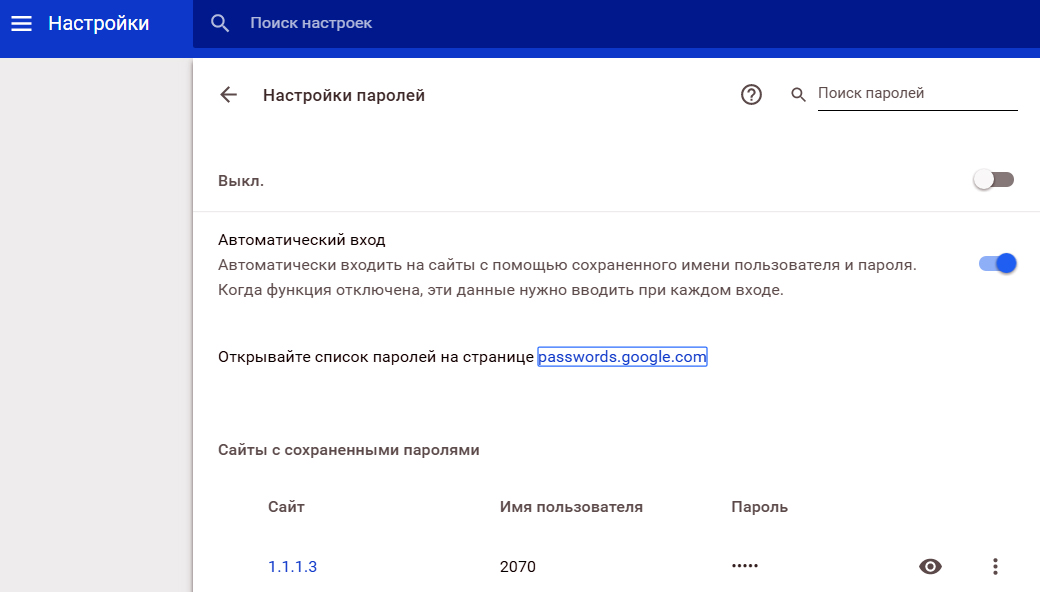Enable the Выкл. password saving toggle

click(994, 180)
